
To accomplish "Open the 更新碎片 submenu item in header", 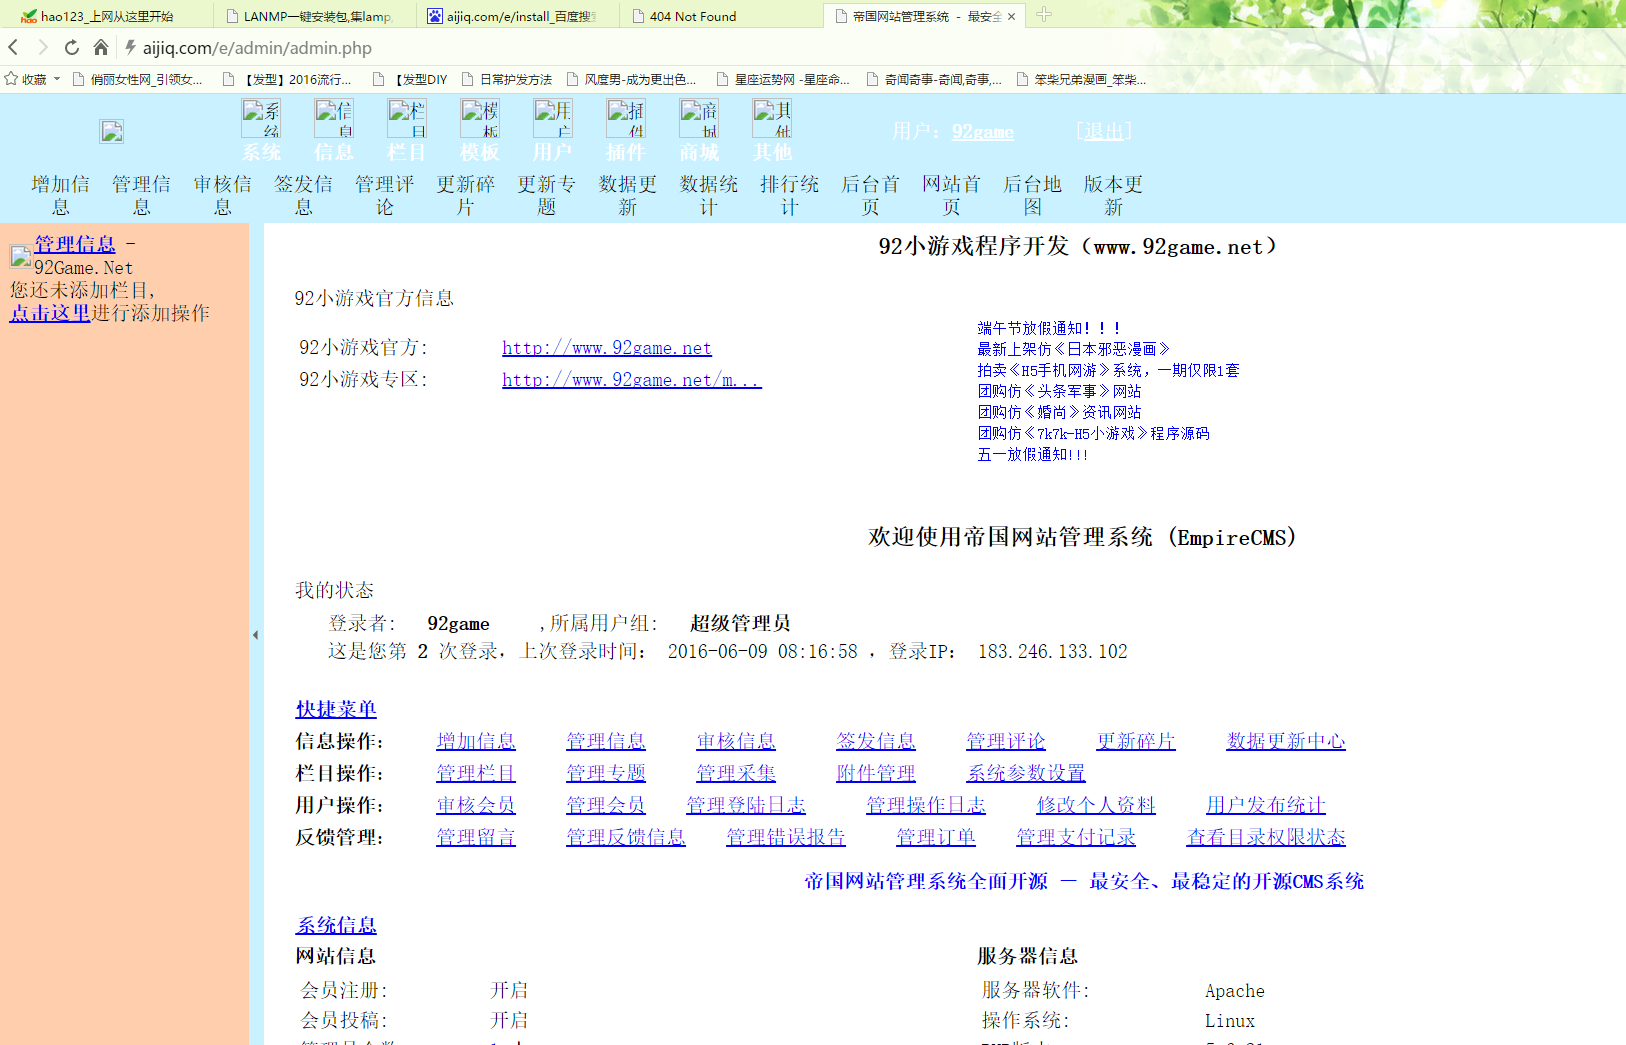I will (465, 195).
